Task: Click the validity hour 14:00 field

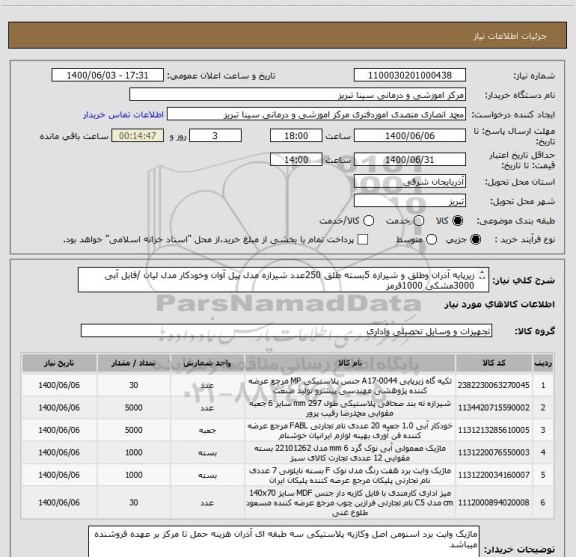Action: coord(296,159)
